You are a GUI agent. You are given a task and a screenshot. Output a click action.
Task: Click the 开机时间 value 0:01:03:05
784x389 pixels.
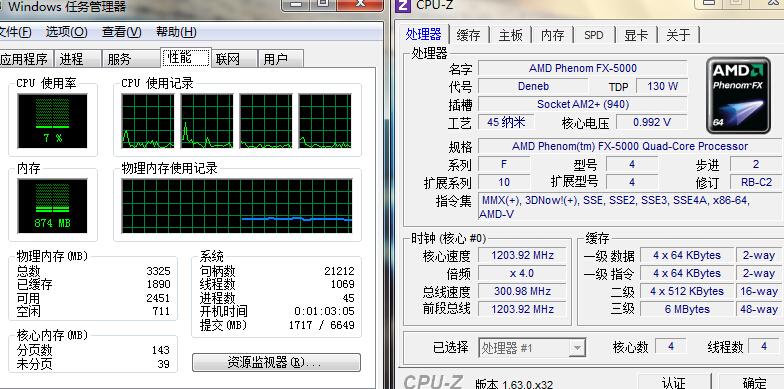point(324,311)
